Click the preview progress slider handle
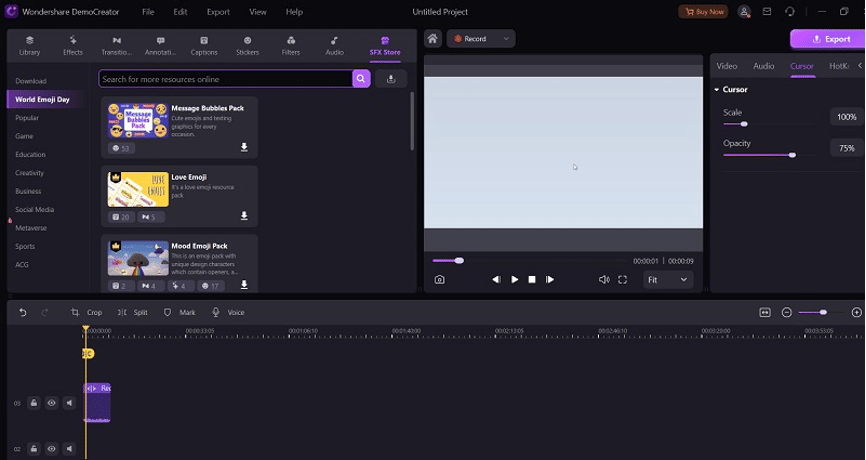 tap(459, 261)
